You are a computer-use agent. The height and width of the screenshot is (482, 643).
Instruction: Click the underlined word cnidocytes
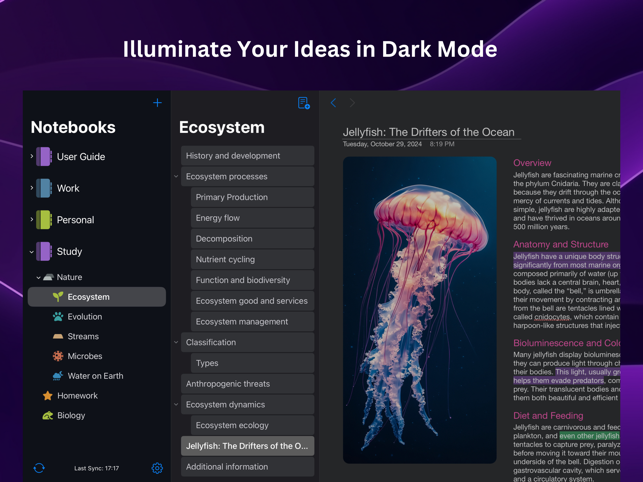click(552, 317)
